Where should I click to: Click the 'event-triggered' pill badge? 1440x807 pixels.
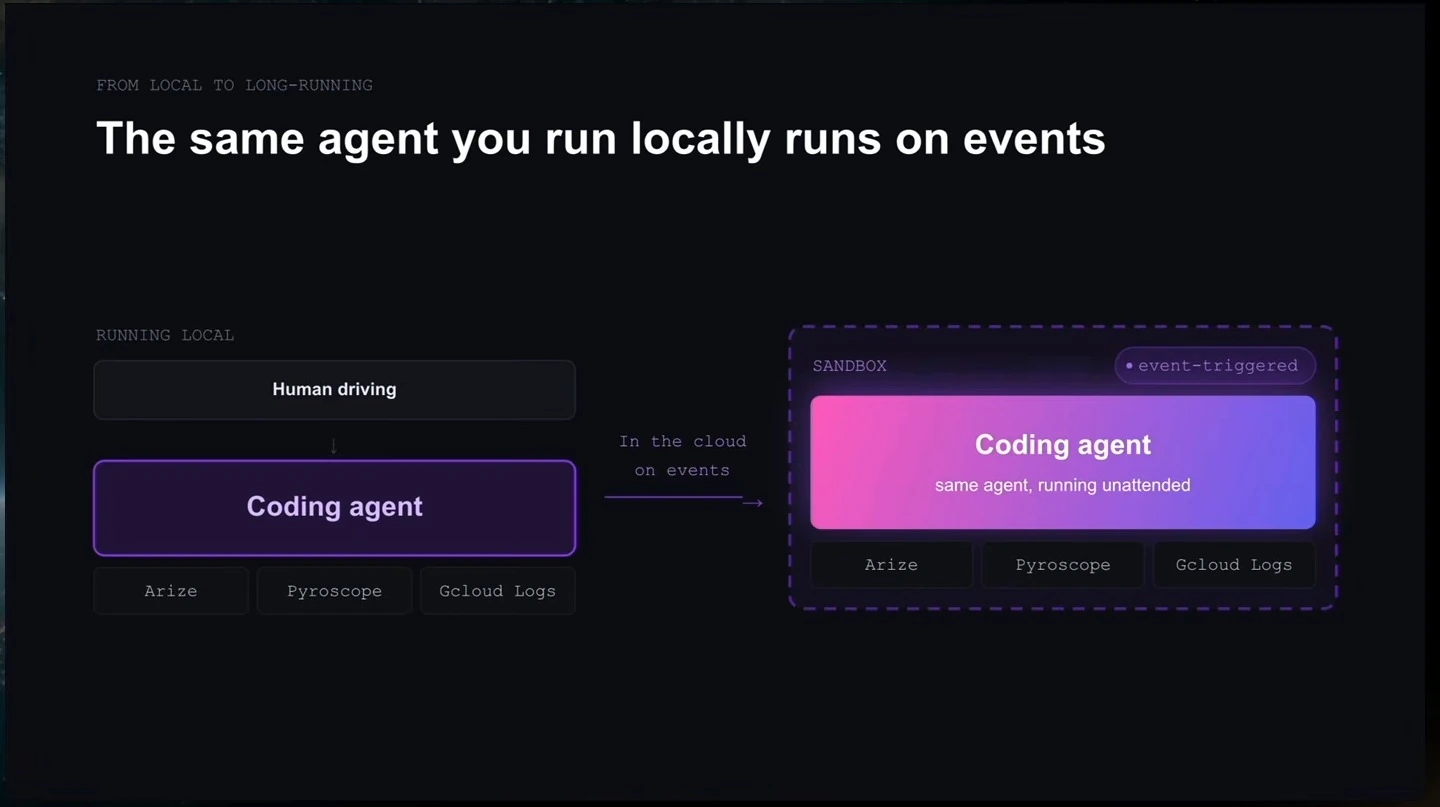click(1215, 365)
